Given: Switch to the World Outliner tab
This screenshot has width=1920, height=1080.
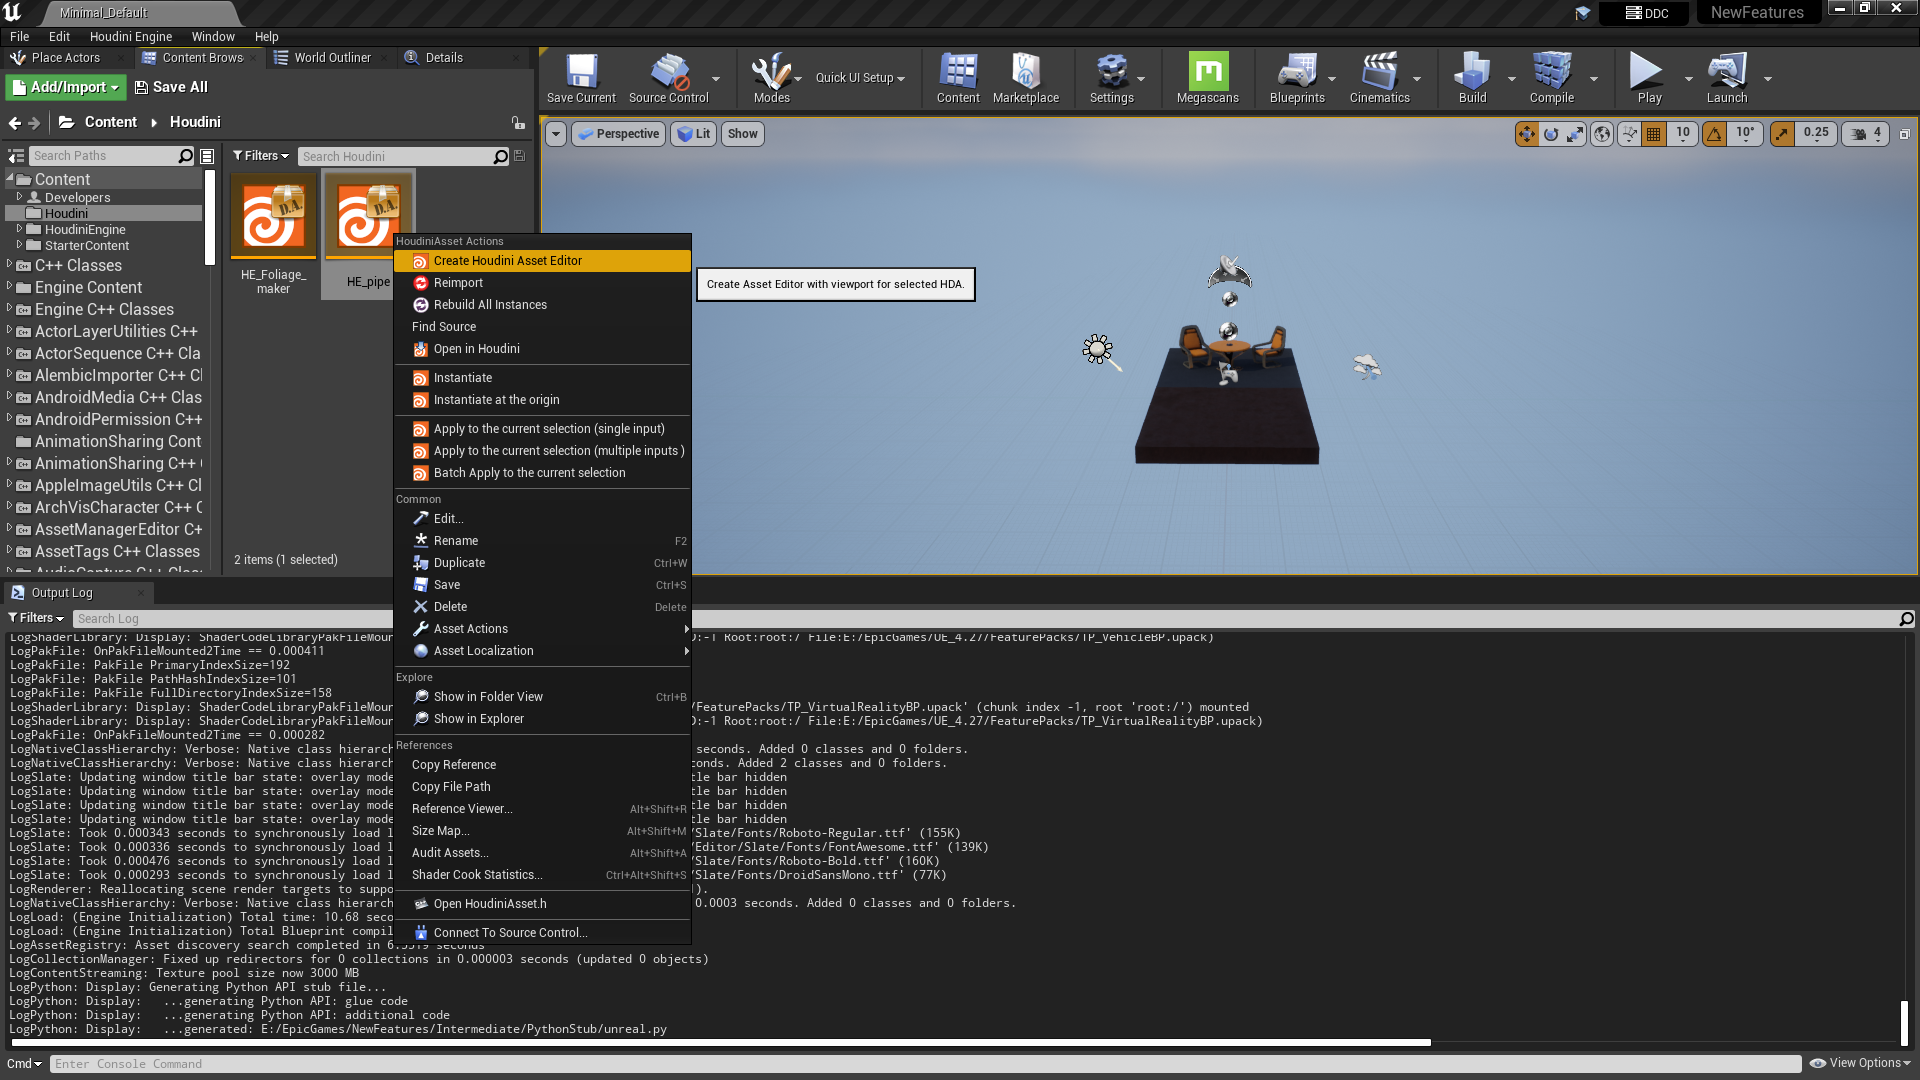Looking at the screenshot, I should point(330,57).
